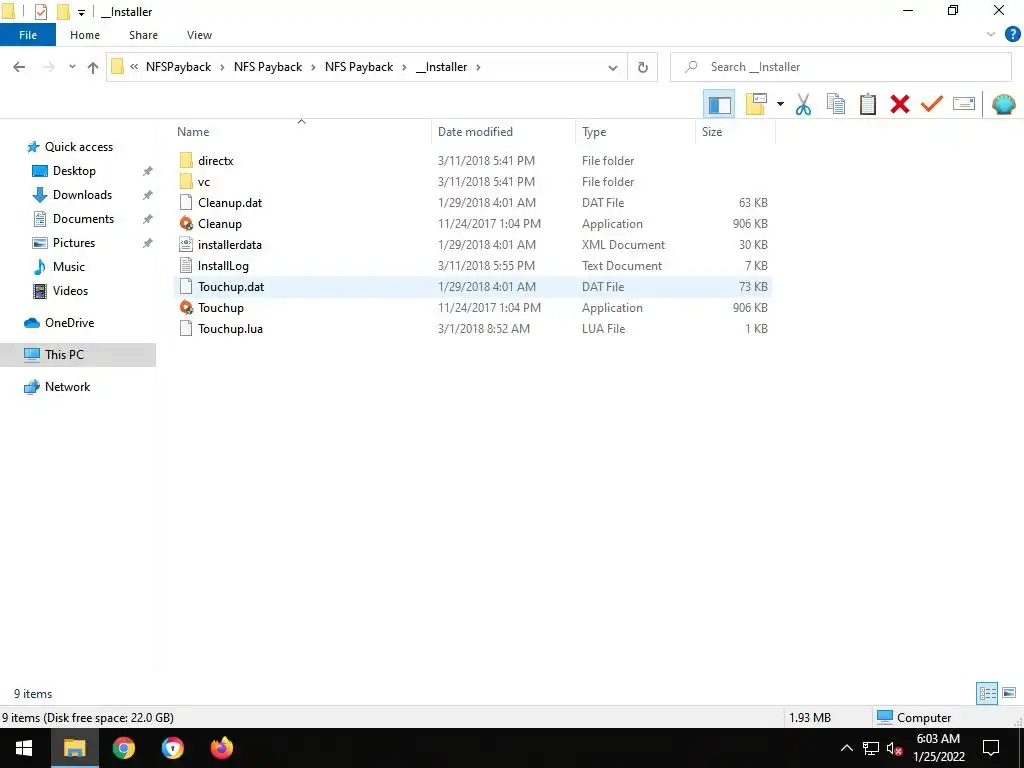Open the address bar history dropdown
Viewport: 1024px width, 768px height.
(x=613, y=67)
